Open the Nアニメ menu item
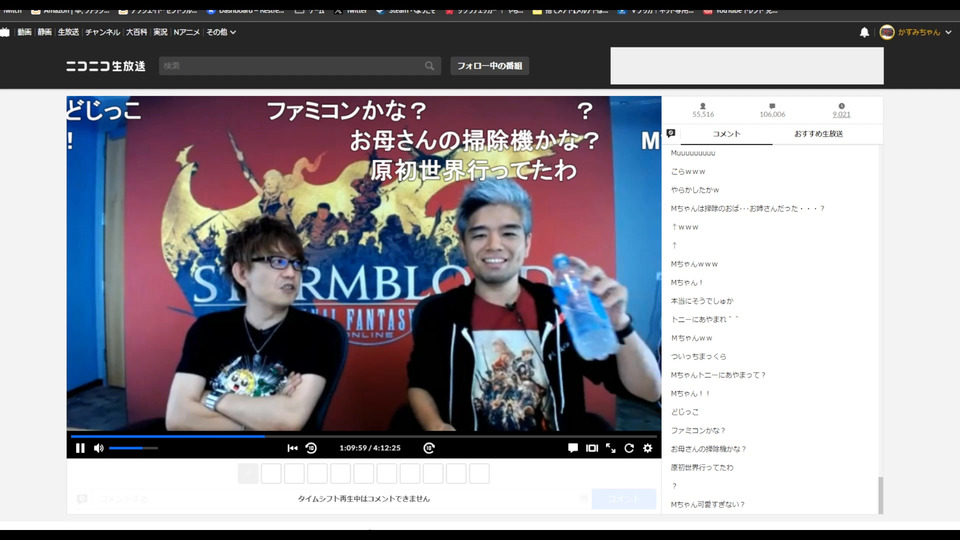This screenshot has height=540, width=960. (x=187, y=32)
